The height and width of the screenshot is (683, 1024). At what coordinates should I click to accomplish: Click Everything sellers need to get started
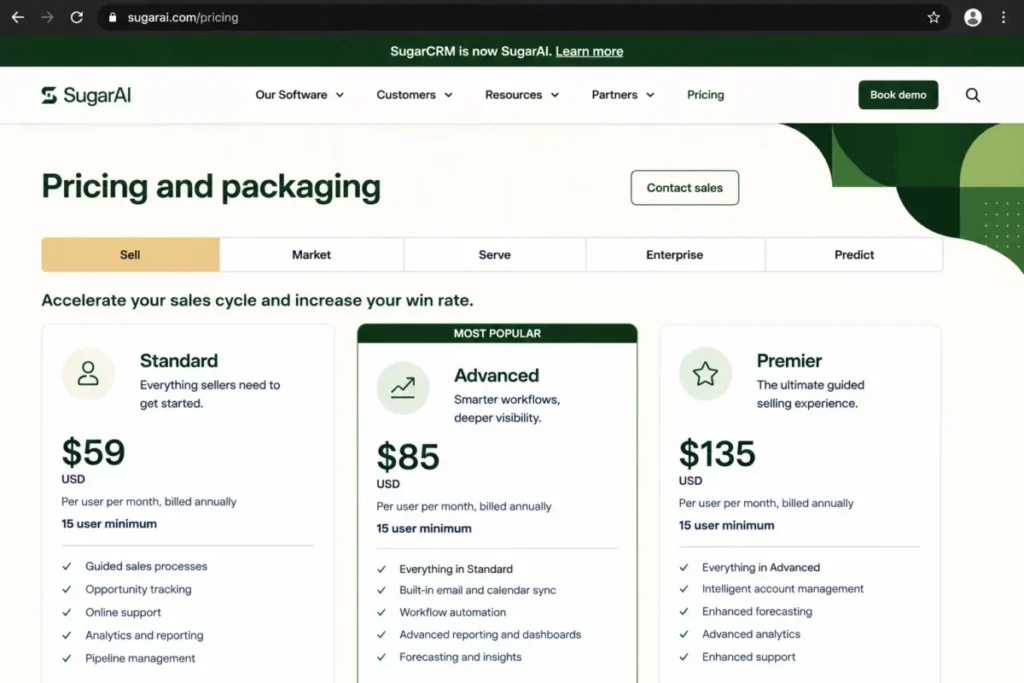pyautogui.click(x=210, y=394)
